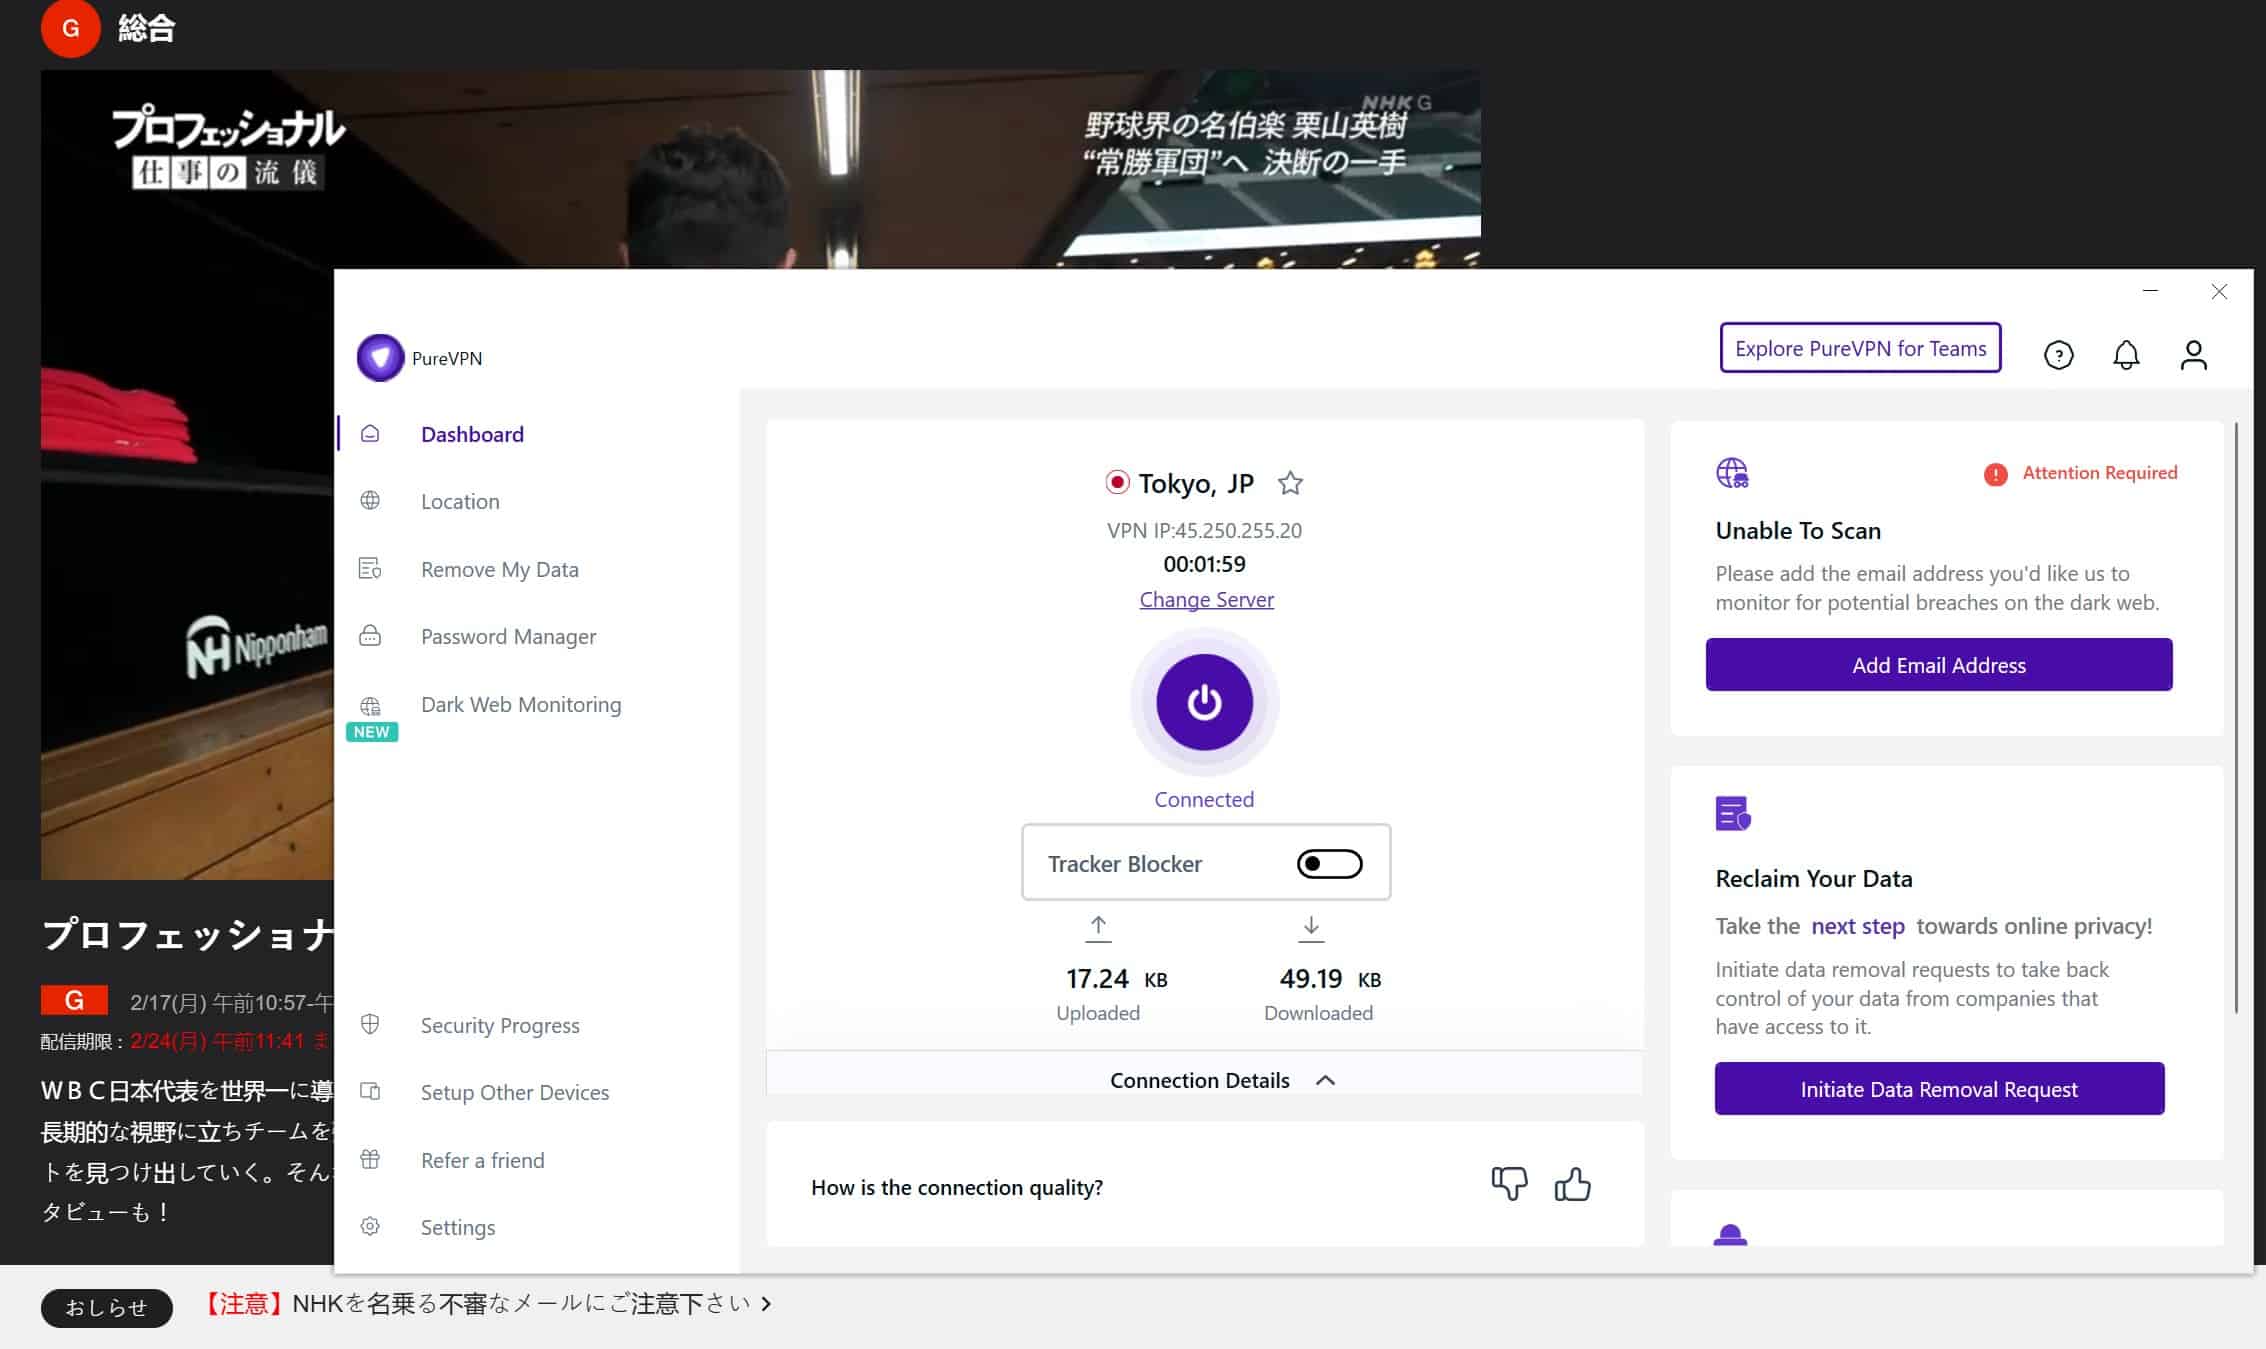Click the Location globe icon in sidebar

click(x=370, y=501)
